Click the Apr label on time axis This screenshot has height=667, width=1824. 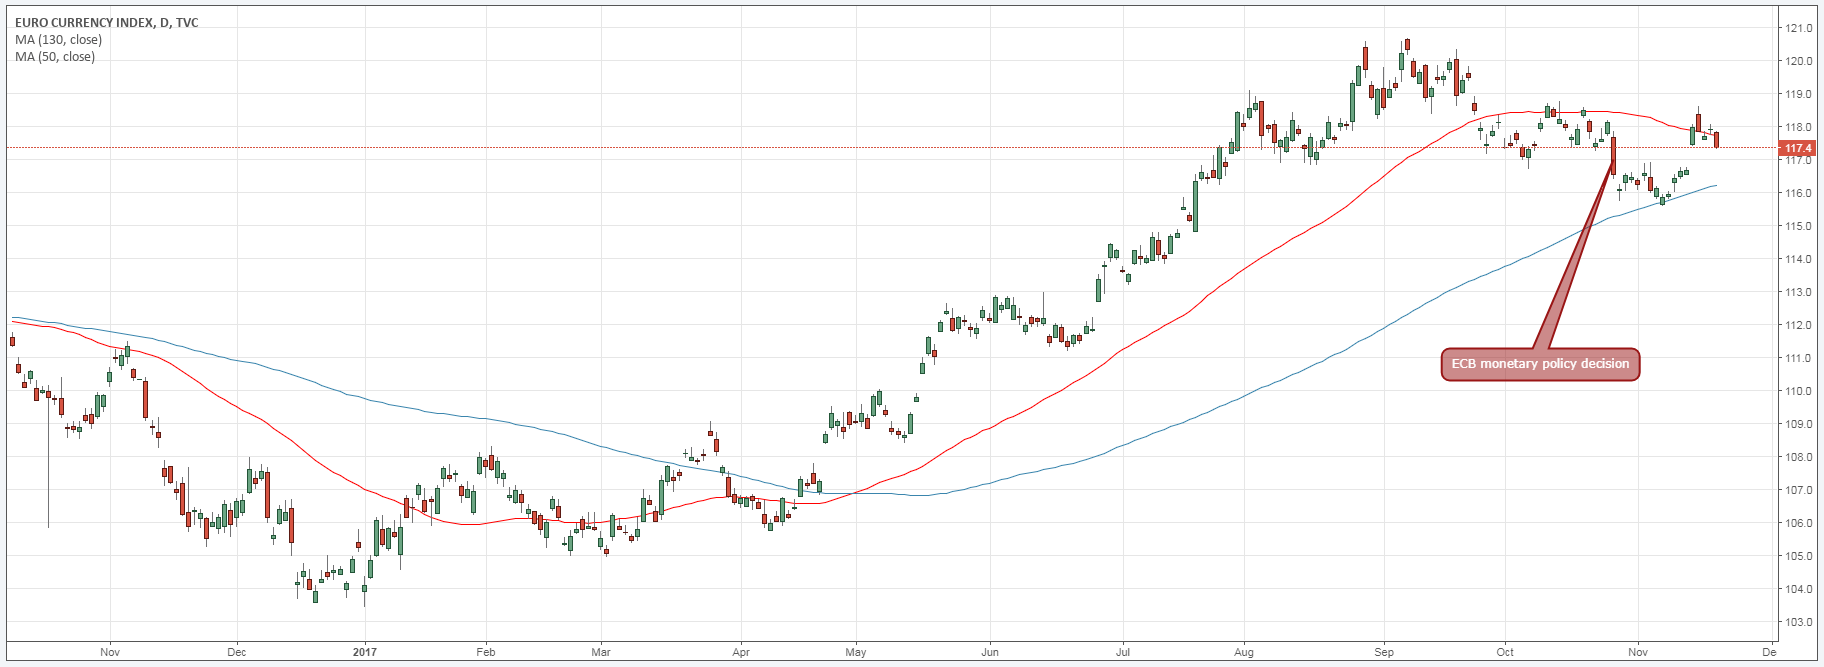point(741,652)
